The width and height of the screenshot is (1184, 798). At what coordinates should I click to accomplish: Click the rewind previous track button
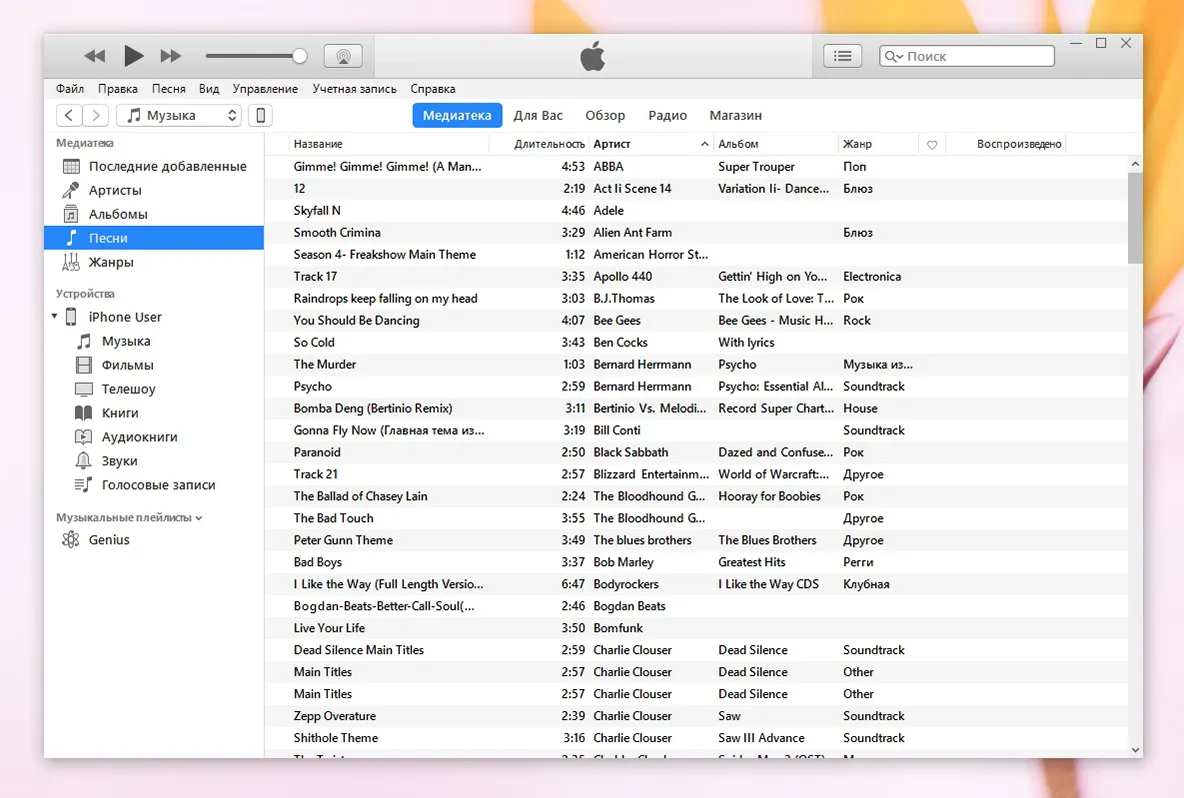[x=95, y=56]
